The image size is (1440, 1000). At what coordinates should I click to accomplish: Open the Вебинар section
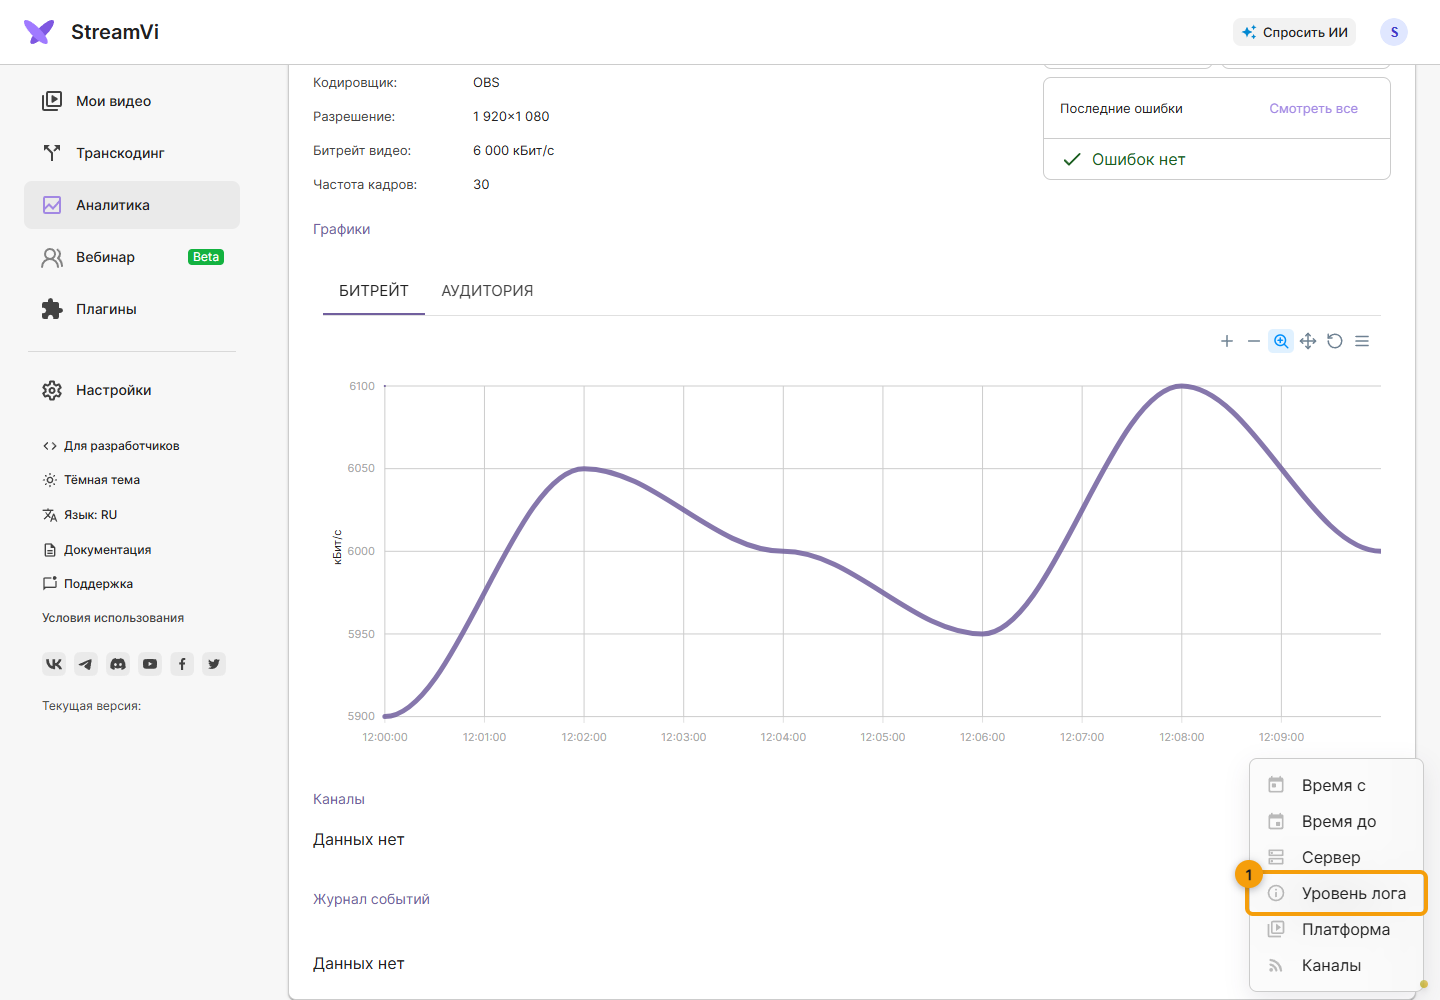(x=132, y=257)
